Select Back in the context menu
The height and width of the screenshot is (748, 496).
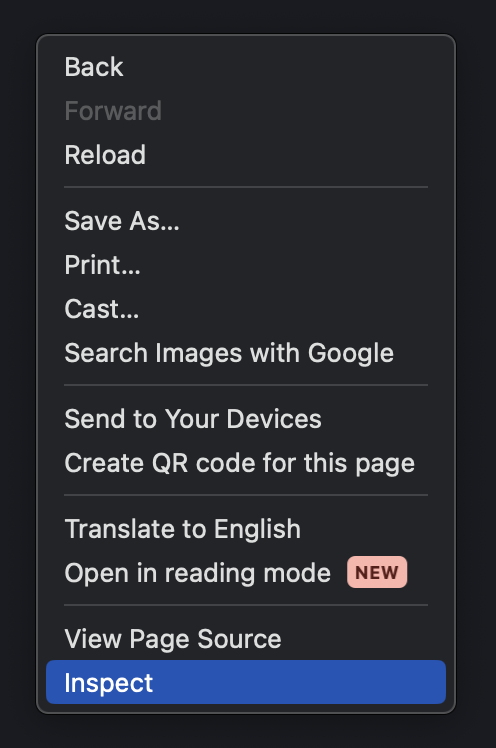tap(246, 67)
